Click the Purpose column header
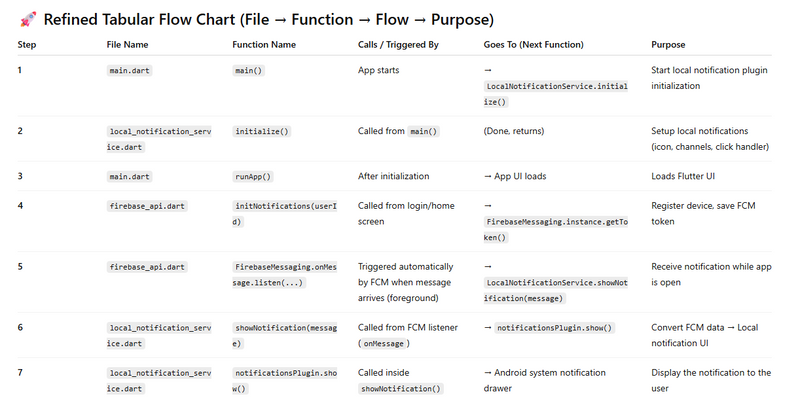 (x=668, y=45)
